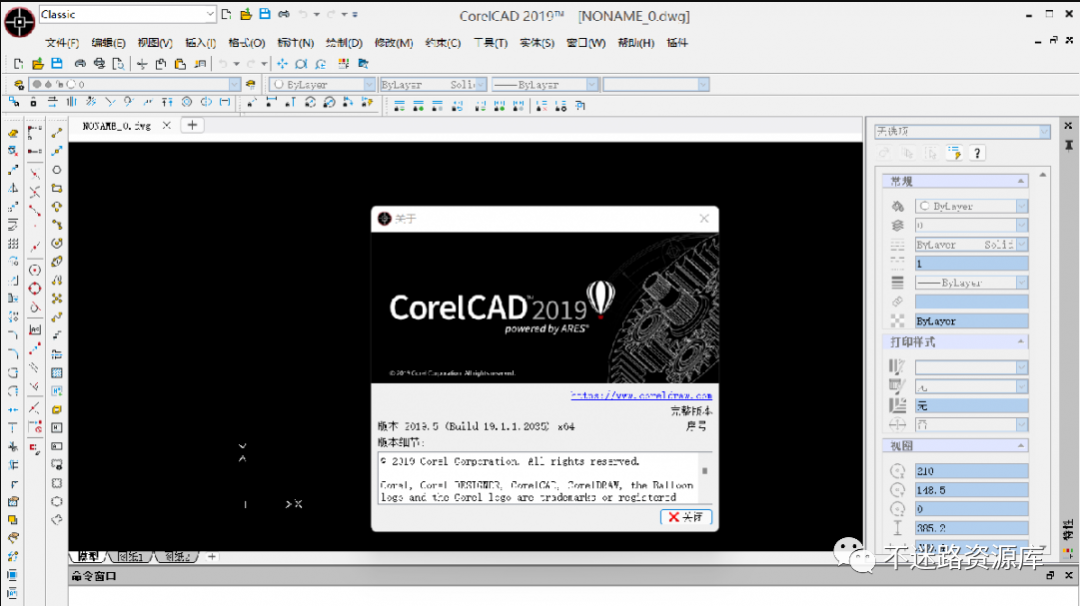1080x606 pixels.
Task: Switch to 图纸1 sheet tab
Action: coord(130,556)
